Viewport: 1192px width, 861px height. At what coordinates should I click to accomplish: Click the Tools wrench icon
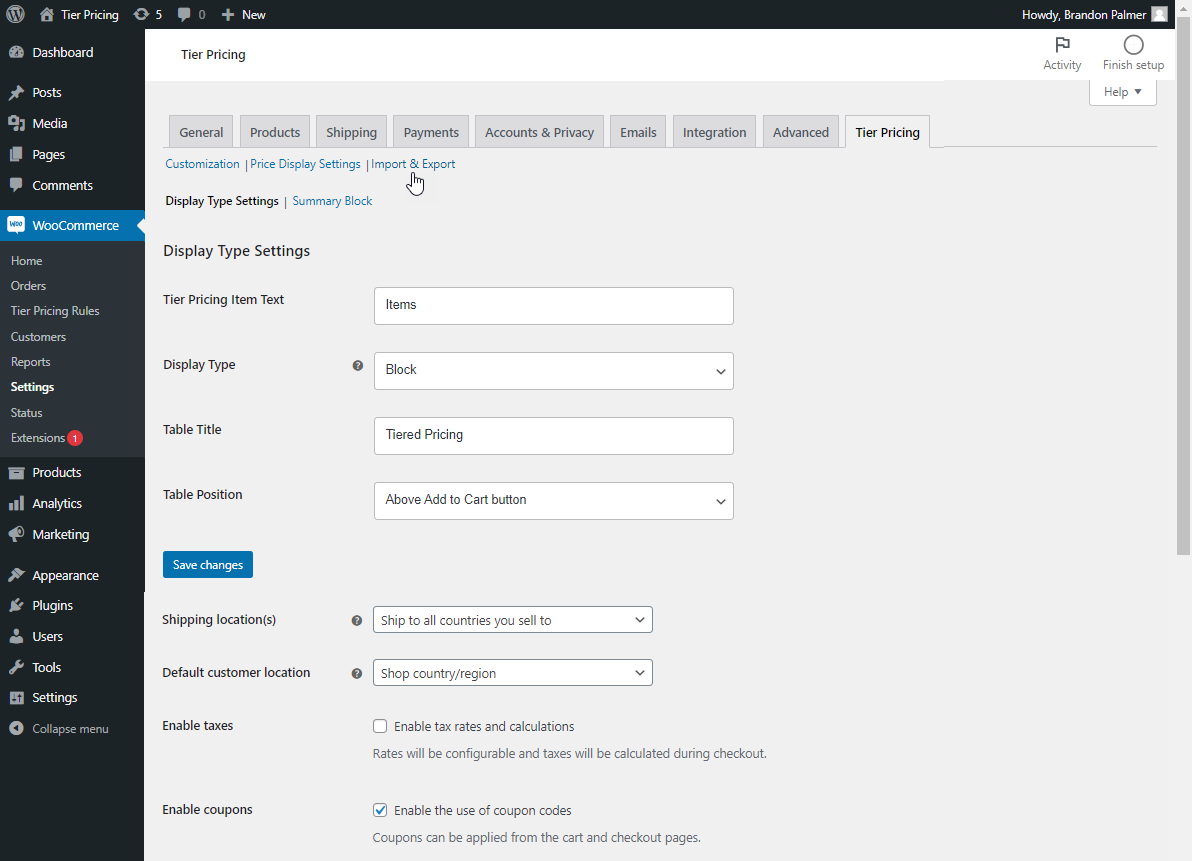coord(16,667)
